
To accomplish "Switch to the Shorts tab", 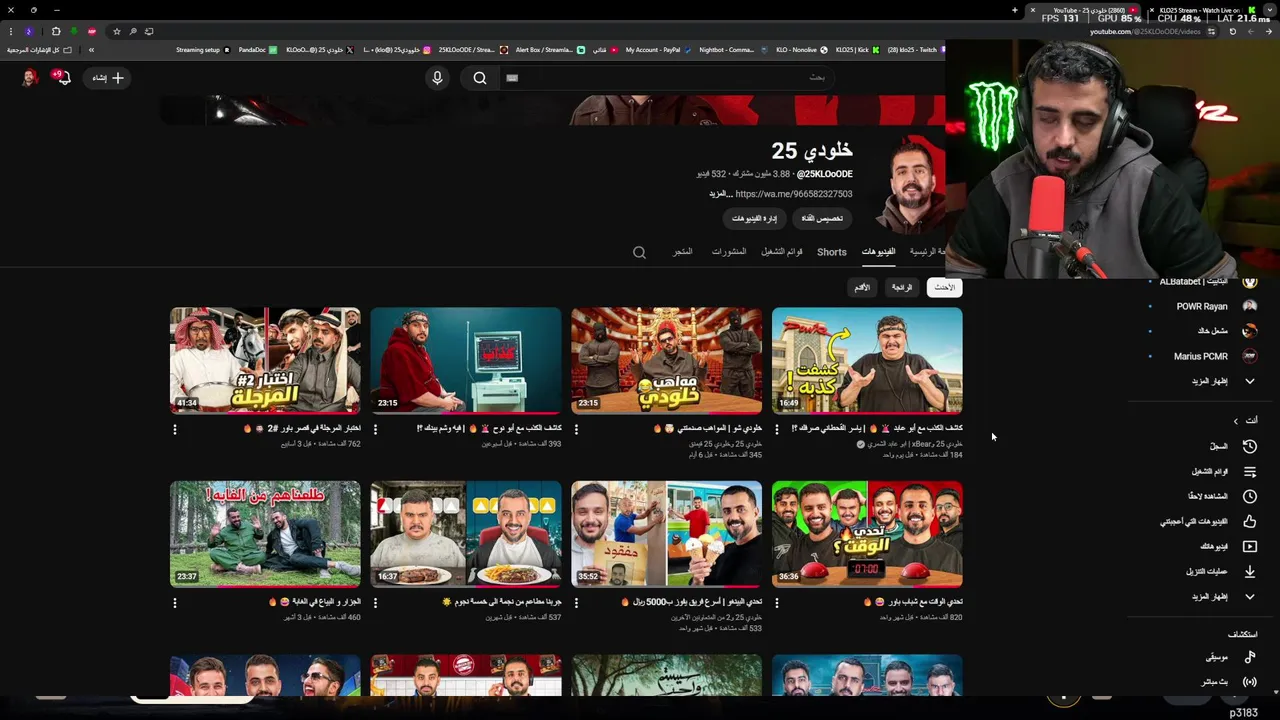I will pos(832,252).
